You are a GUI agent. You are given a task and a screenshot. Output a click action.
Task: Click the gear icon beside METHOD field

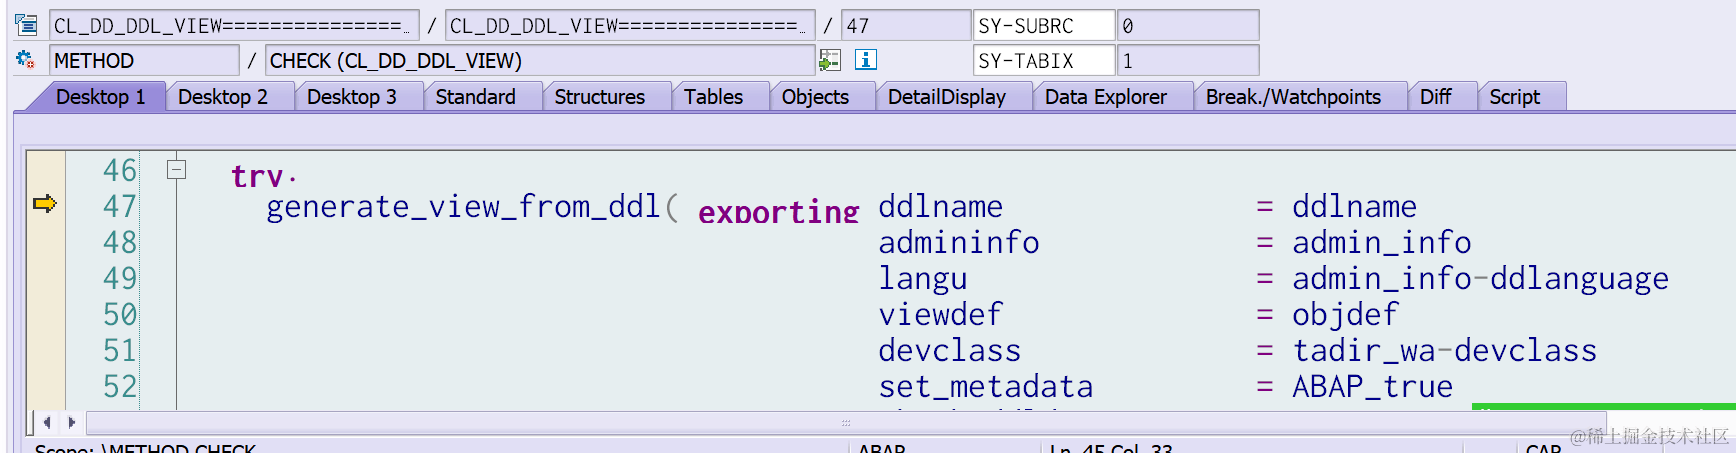(x=26, y=60)
